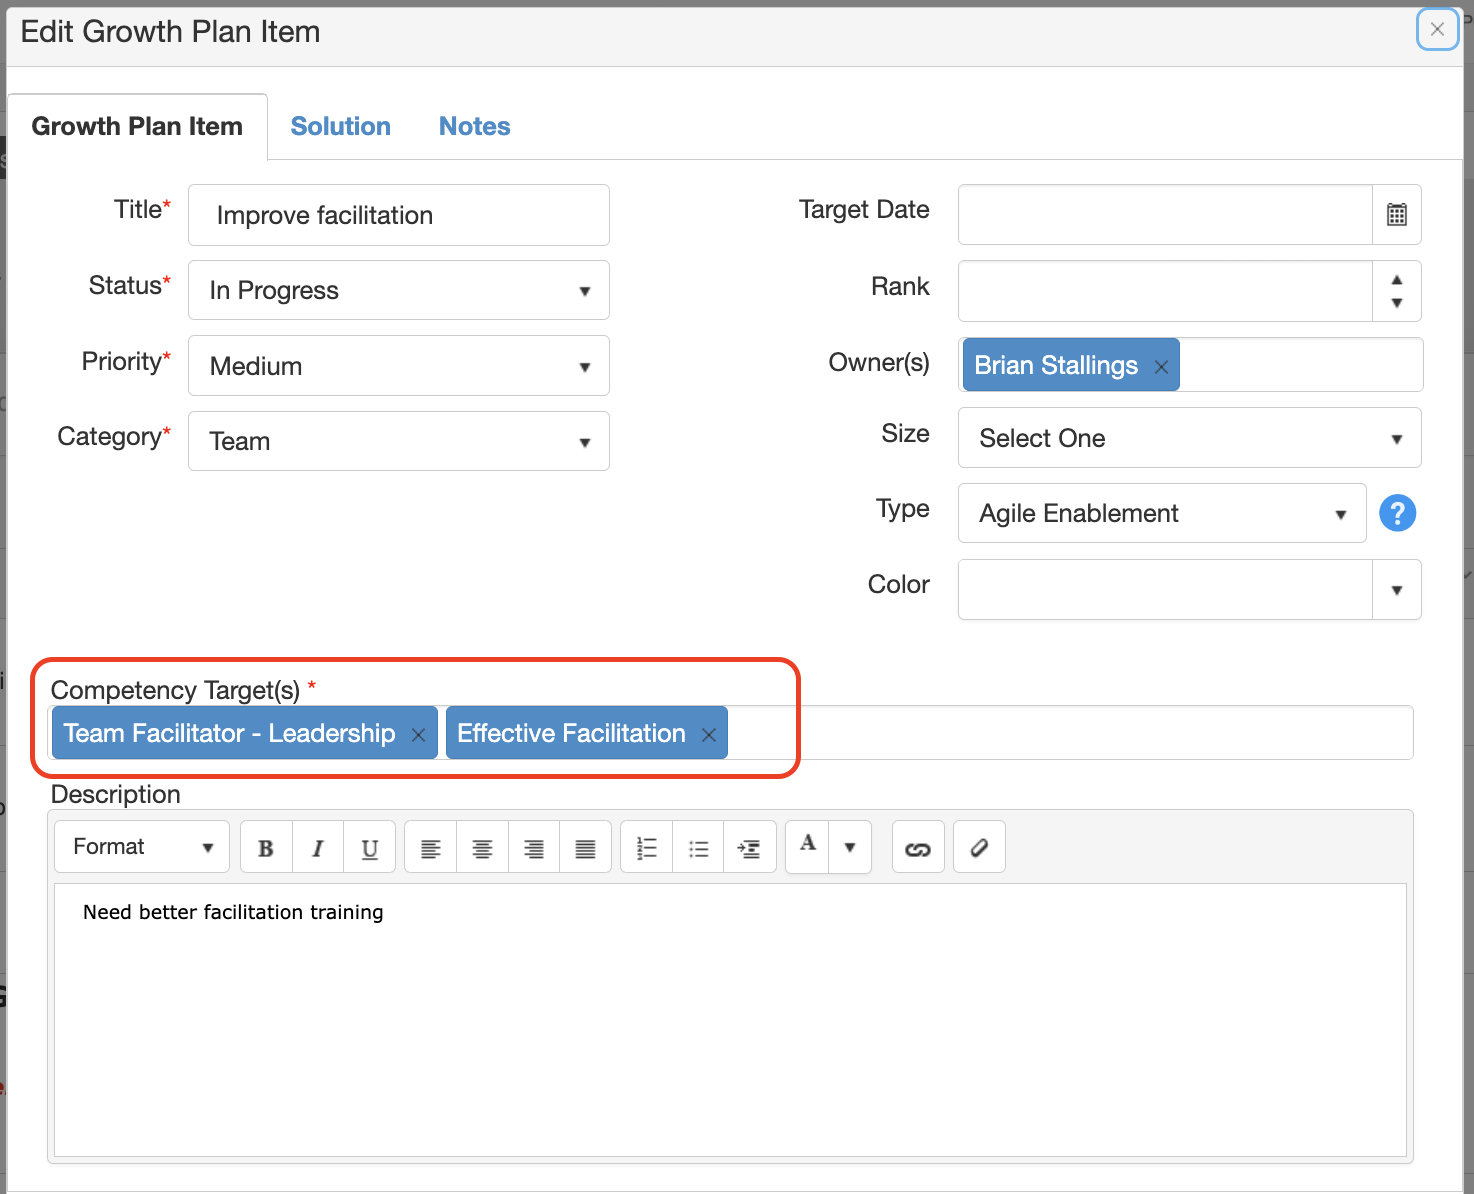Image resolution: width=1474 pixels, height=1194 pixels.
Task: Click the text Need better facilitation training
Action: 233,912
